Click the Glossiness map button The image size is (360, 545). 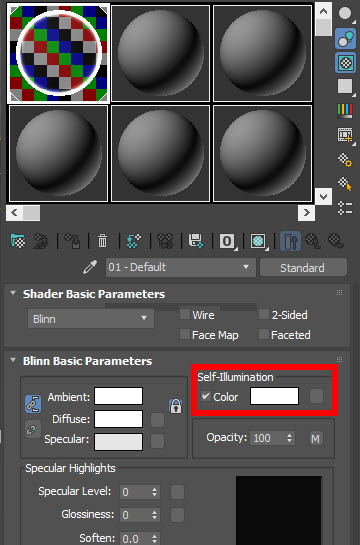(x=177, y=515)
